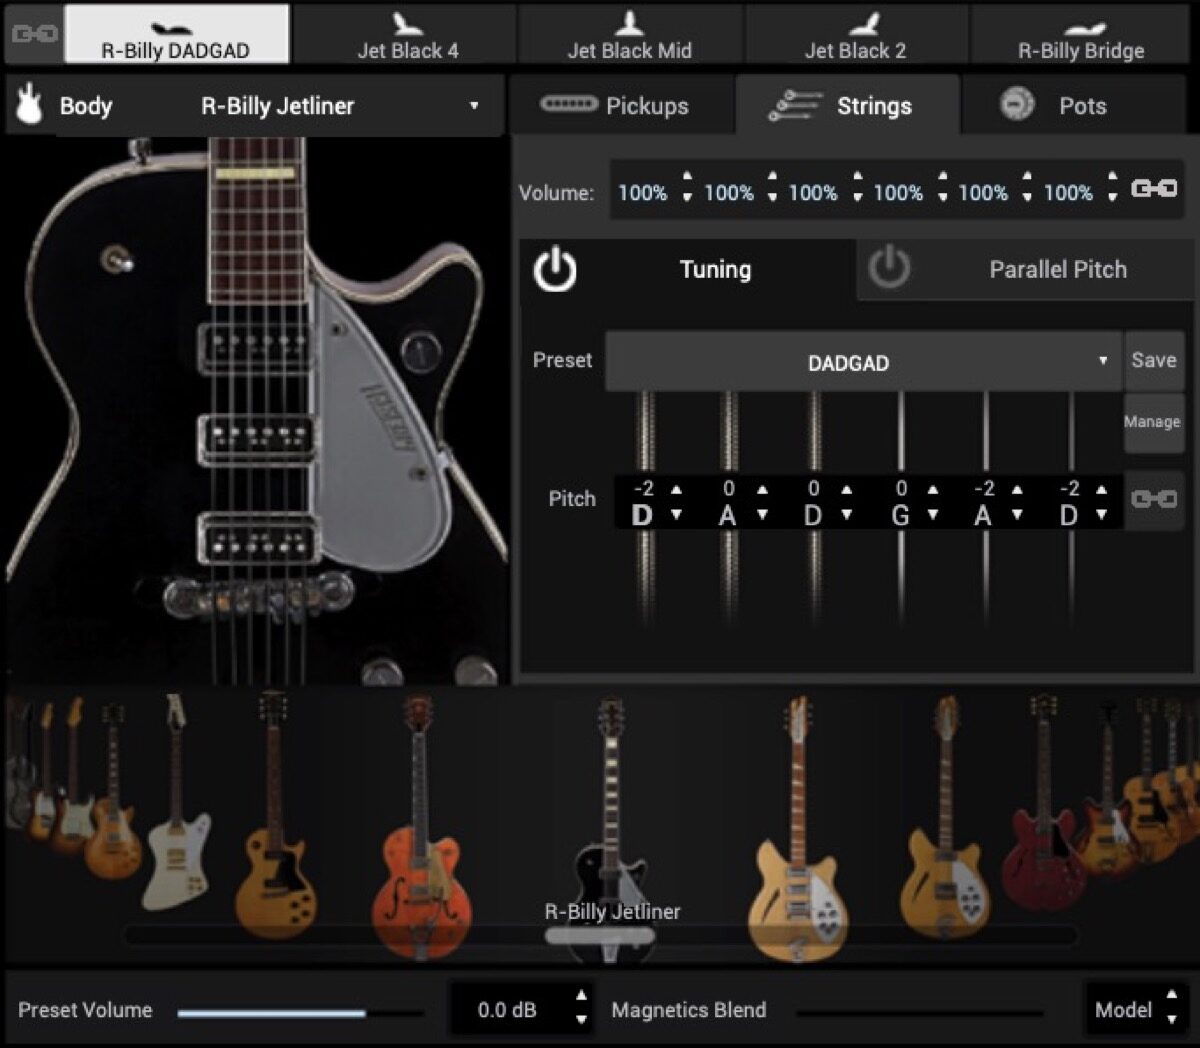This screenshot has width=1200, height=1048.
Task: Select the gold guitar beside the red semi-hollow
Action: [x=944, y=818]
